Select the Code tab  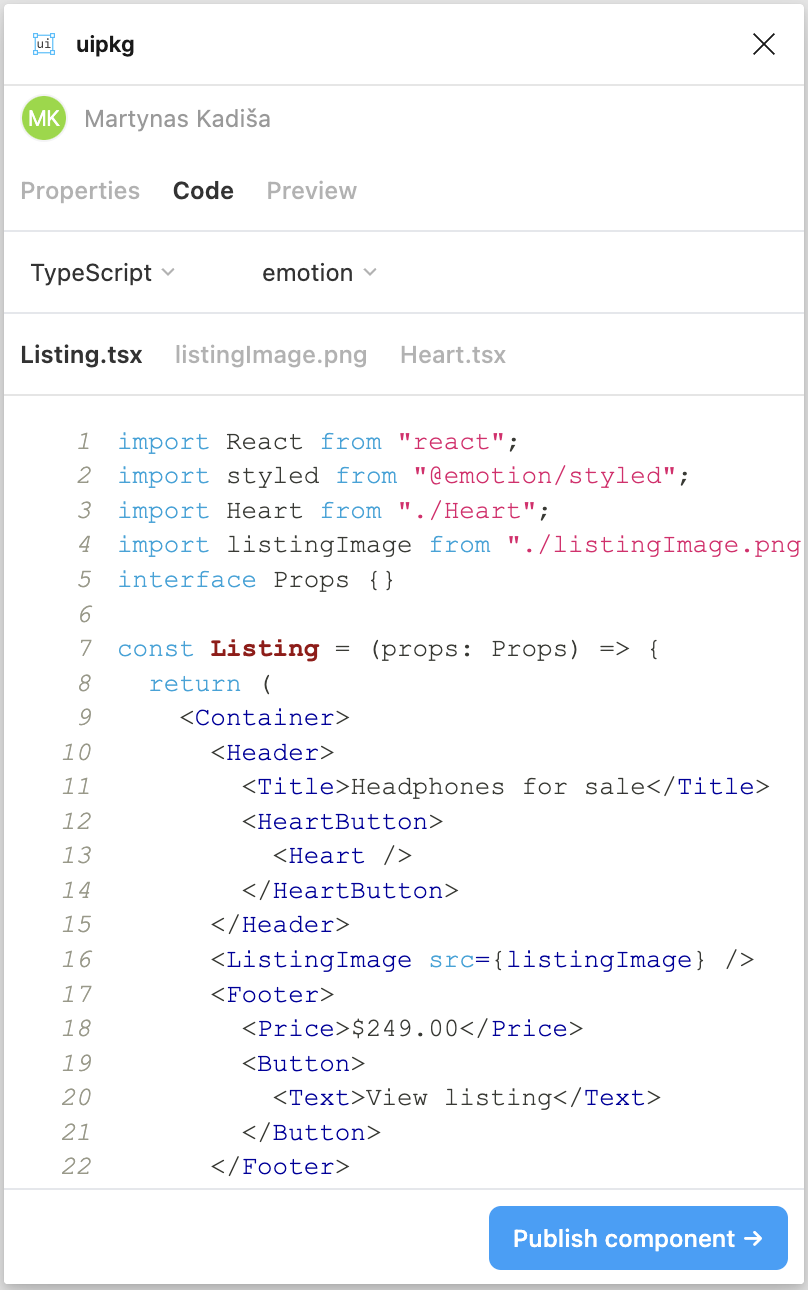pyautogui.click(x=203, y=191)
